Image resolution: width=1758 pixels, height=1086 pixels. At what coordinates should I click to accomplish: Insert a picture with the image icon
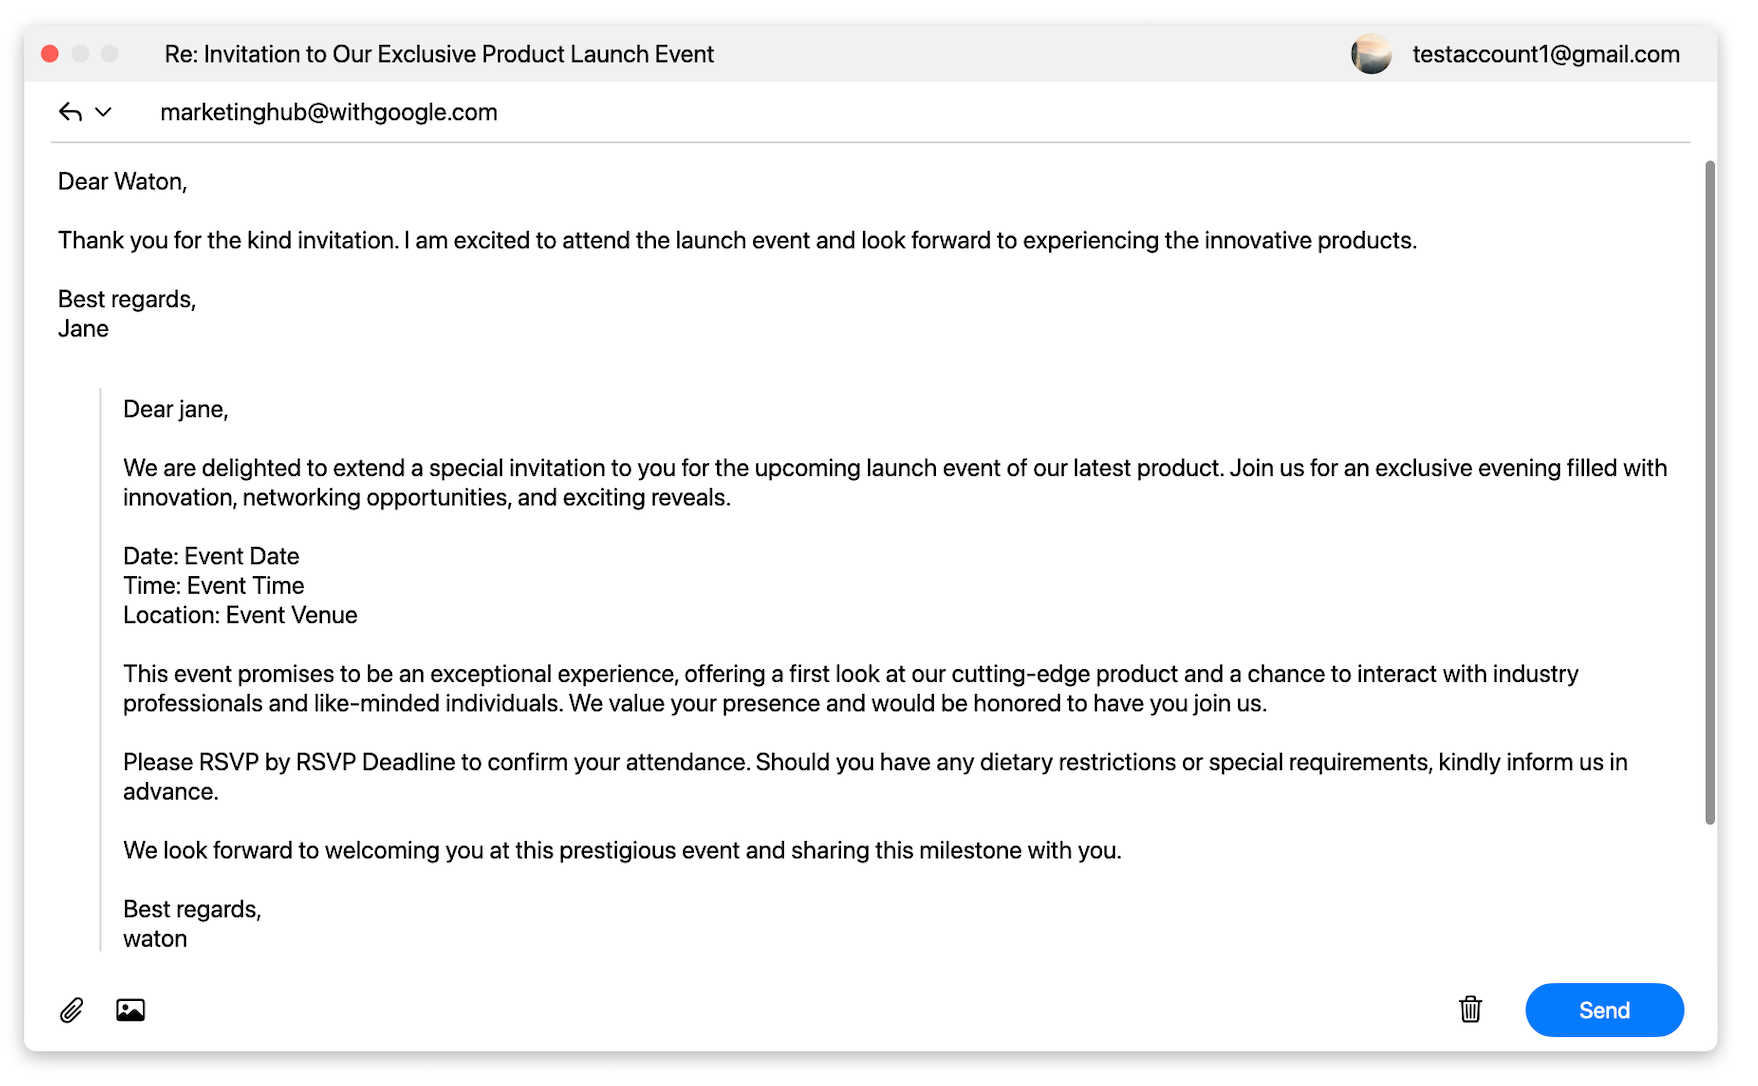(x=130, y=1010)
